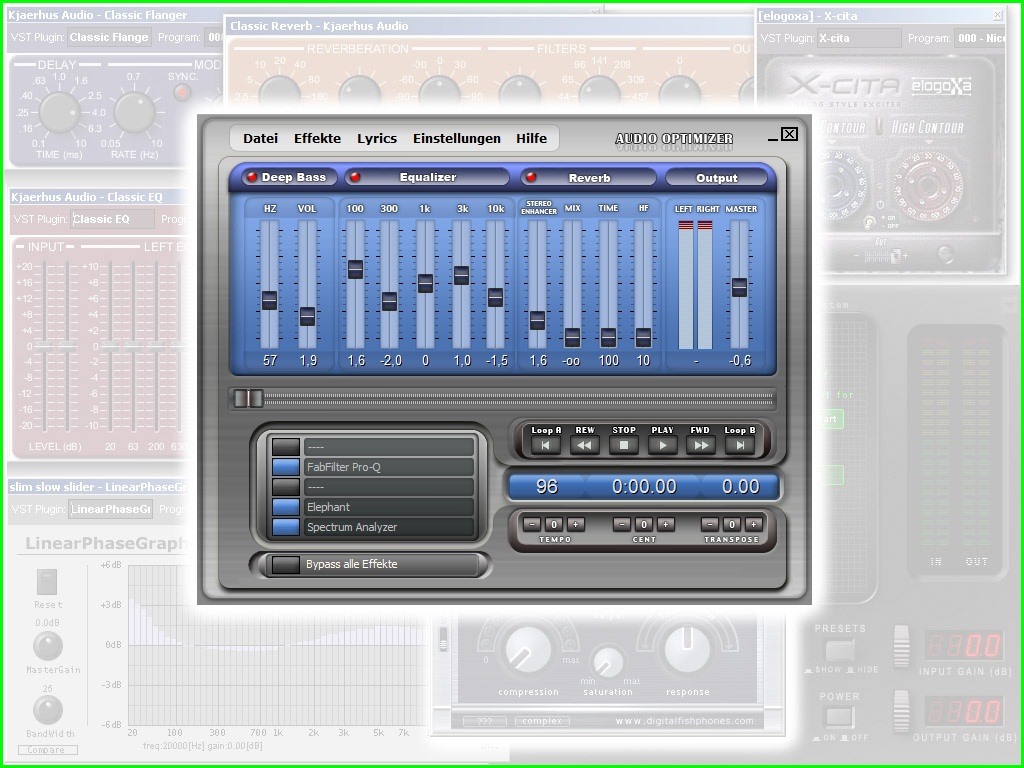
Task: Click the FWD fast-forward button
Action: click(700, 446)
